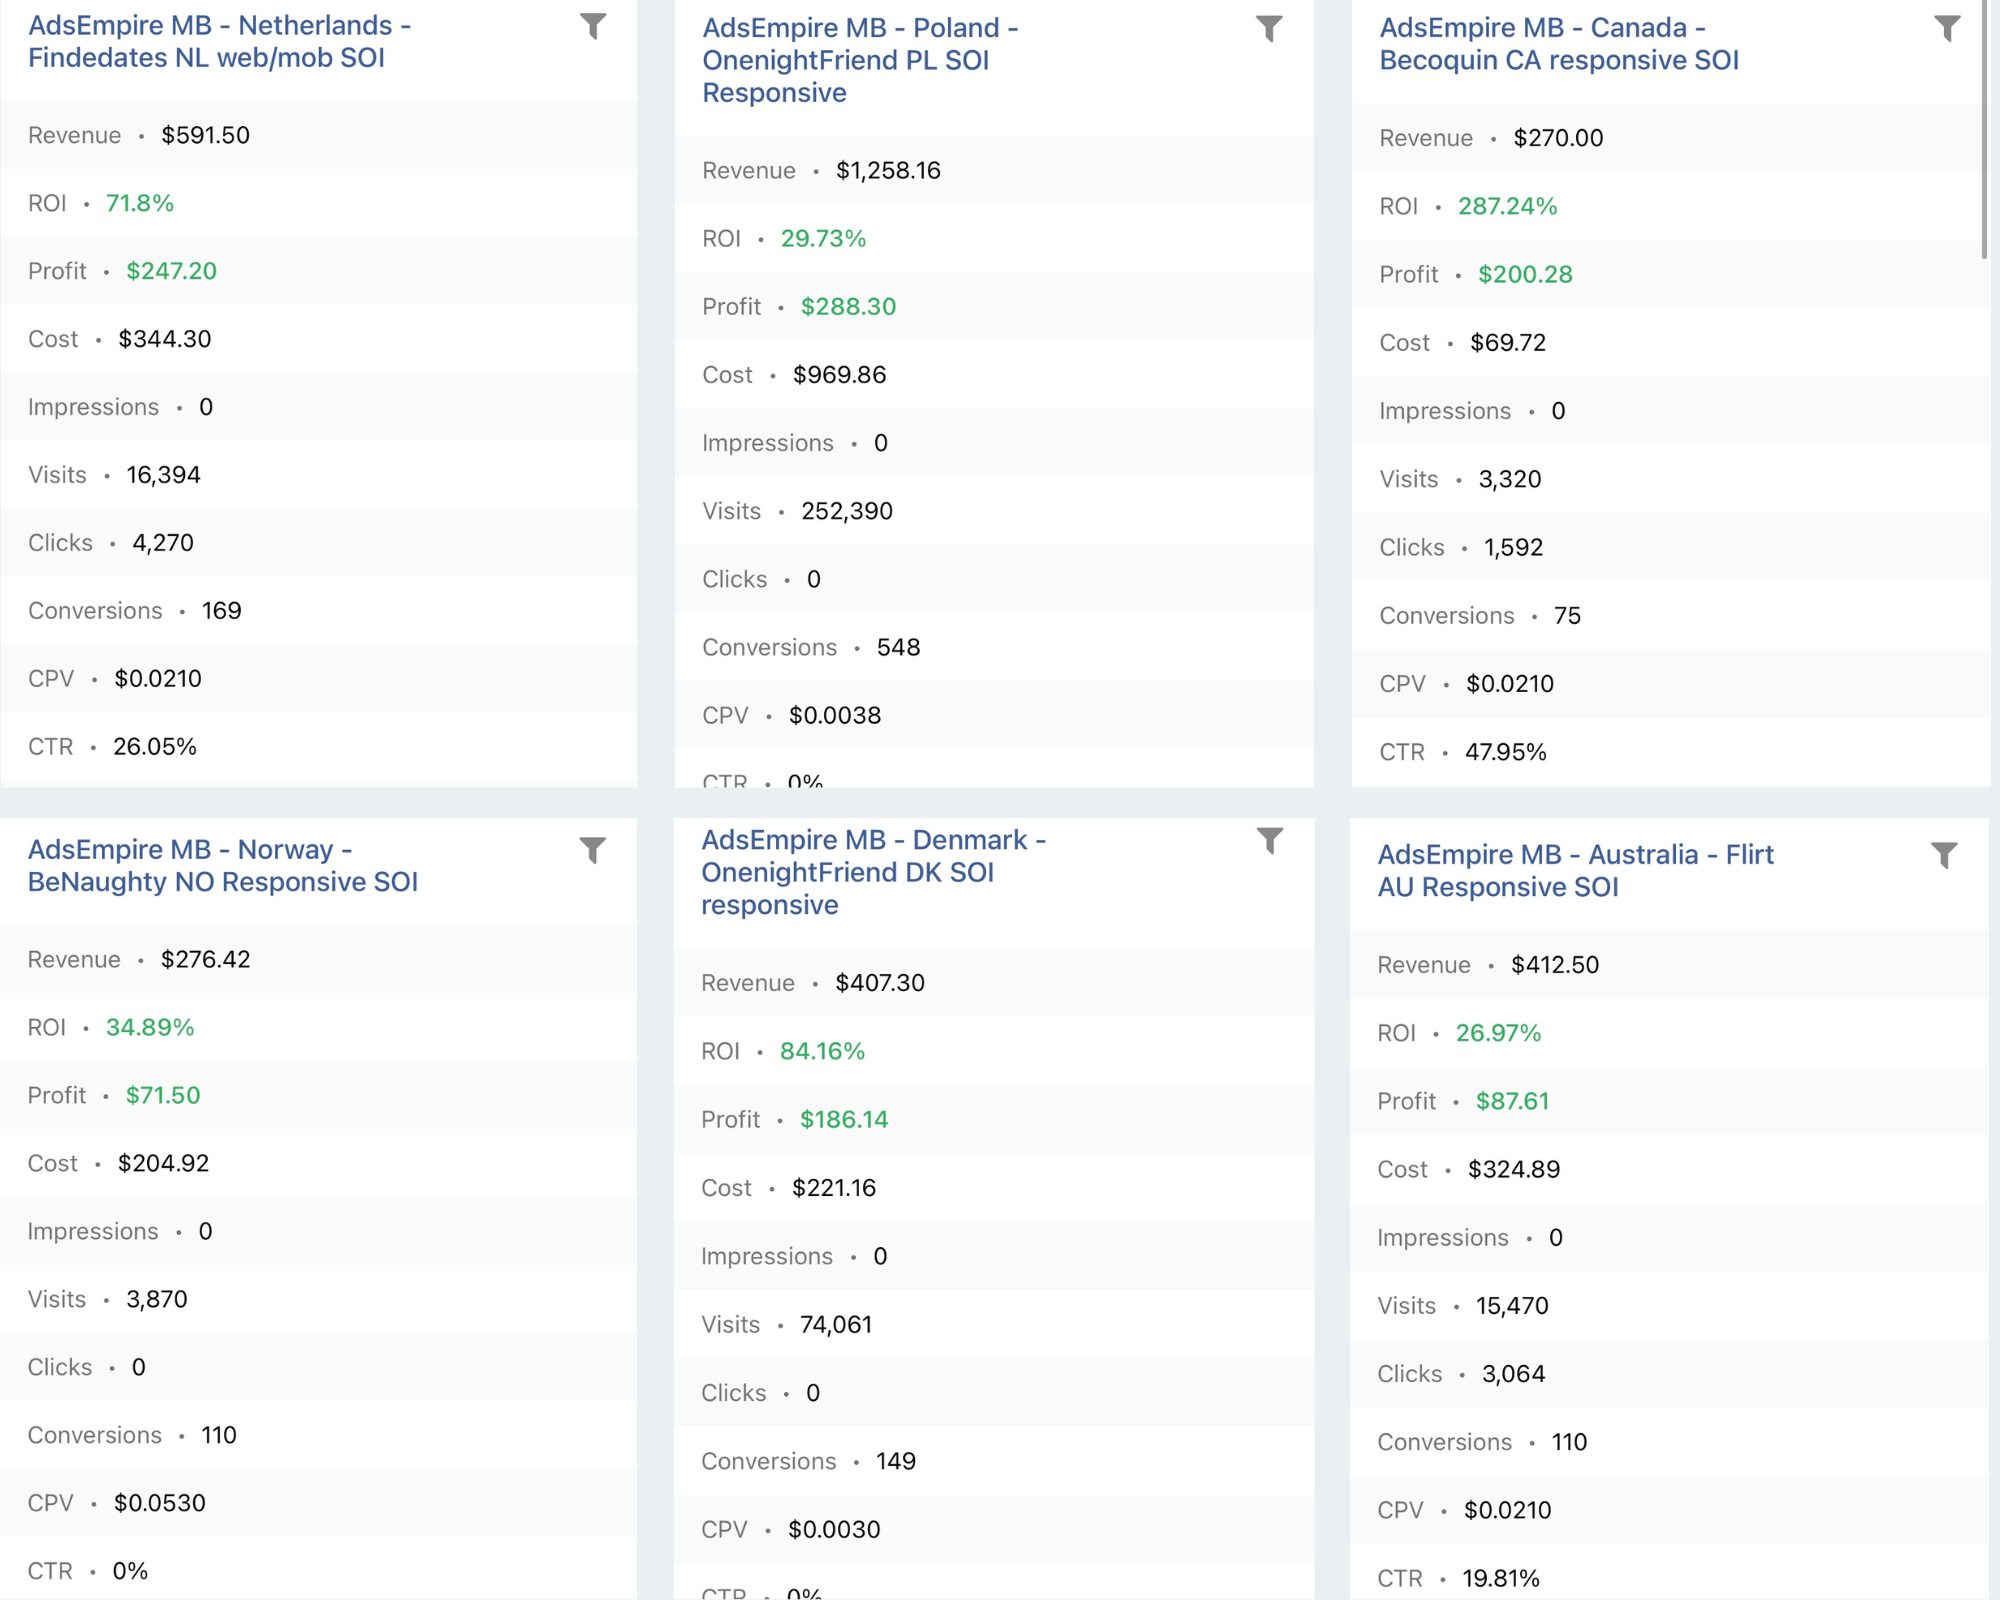Click the $591.50 revenue value in Netherlands card
The width and height of the screenshot is (2000, 1600).
point(205,135)
